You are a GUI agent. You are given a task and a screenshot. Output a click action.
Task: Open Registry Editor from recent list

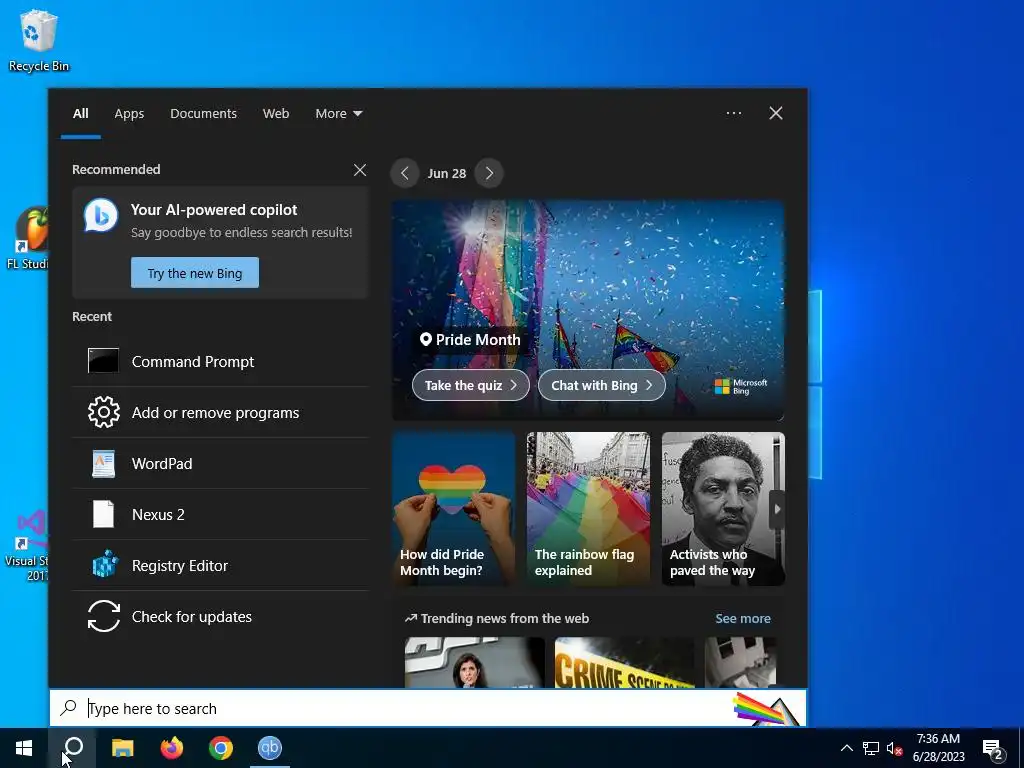click(x=220, y=565)
